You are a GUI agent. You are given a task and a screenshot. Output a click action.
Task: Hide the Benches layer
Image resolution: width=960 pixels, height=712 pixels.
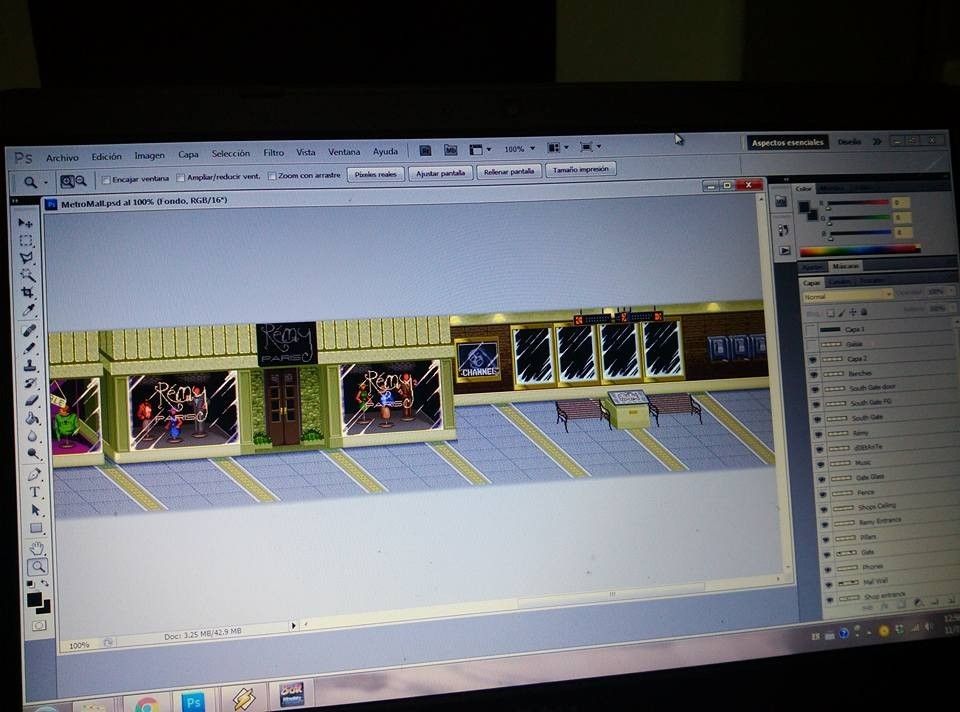[814, 374]
